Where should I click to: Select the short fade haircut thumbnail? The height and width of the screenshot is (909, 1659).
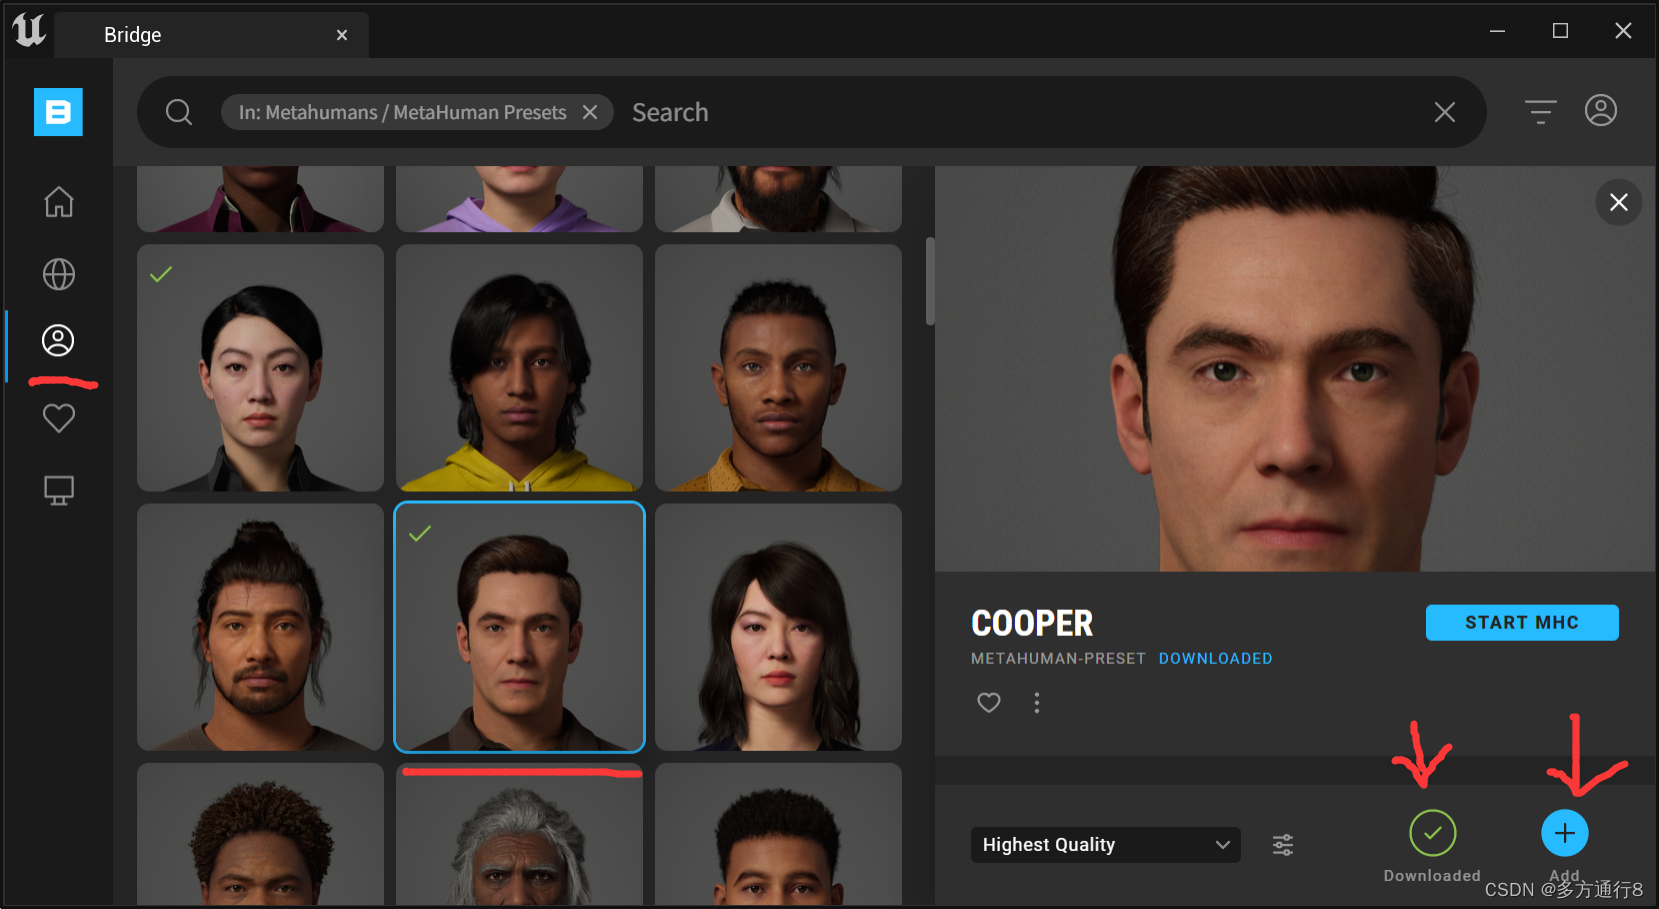(x=778, y=834)
